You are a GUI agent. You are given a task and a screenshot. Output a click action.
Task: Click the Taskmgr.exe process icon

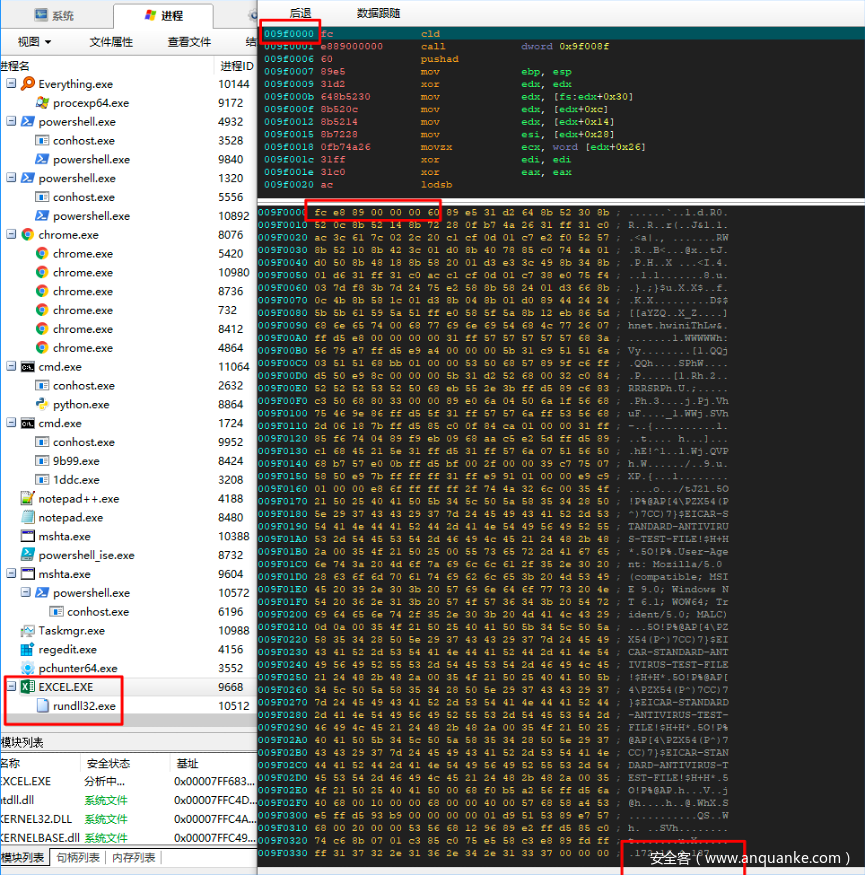coord(28,630)
